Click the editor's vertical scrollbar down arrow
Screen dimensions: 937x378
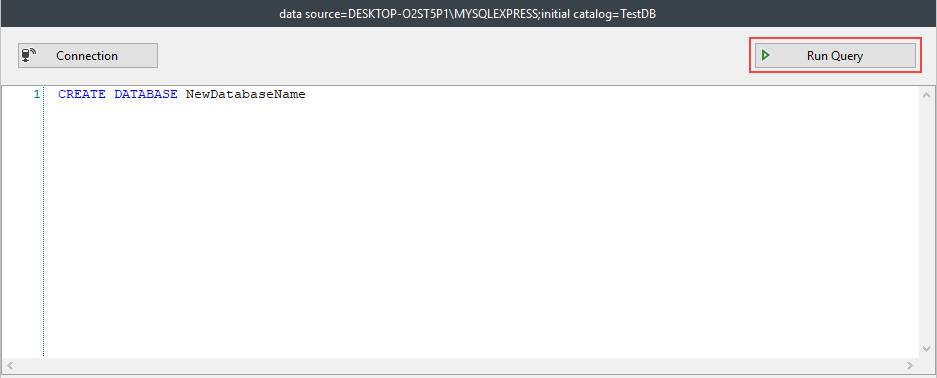[927, 349]
